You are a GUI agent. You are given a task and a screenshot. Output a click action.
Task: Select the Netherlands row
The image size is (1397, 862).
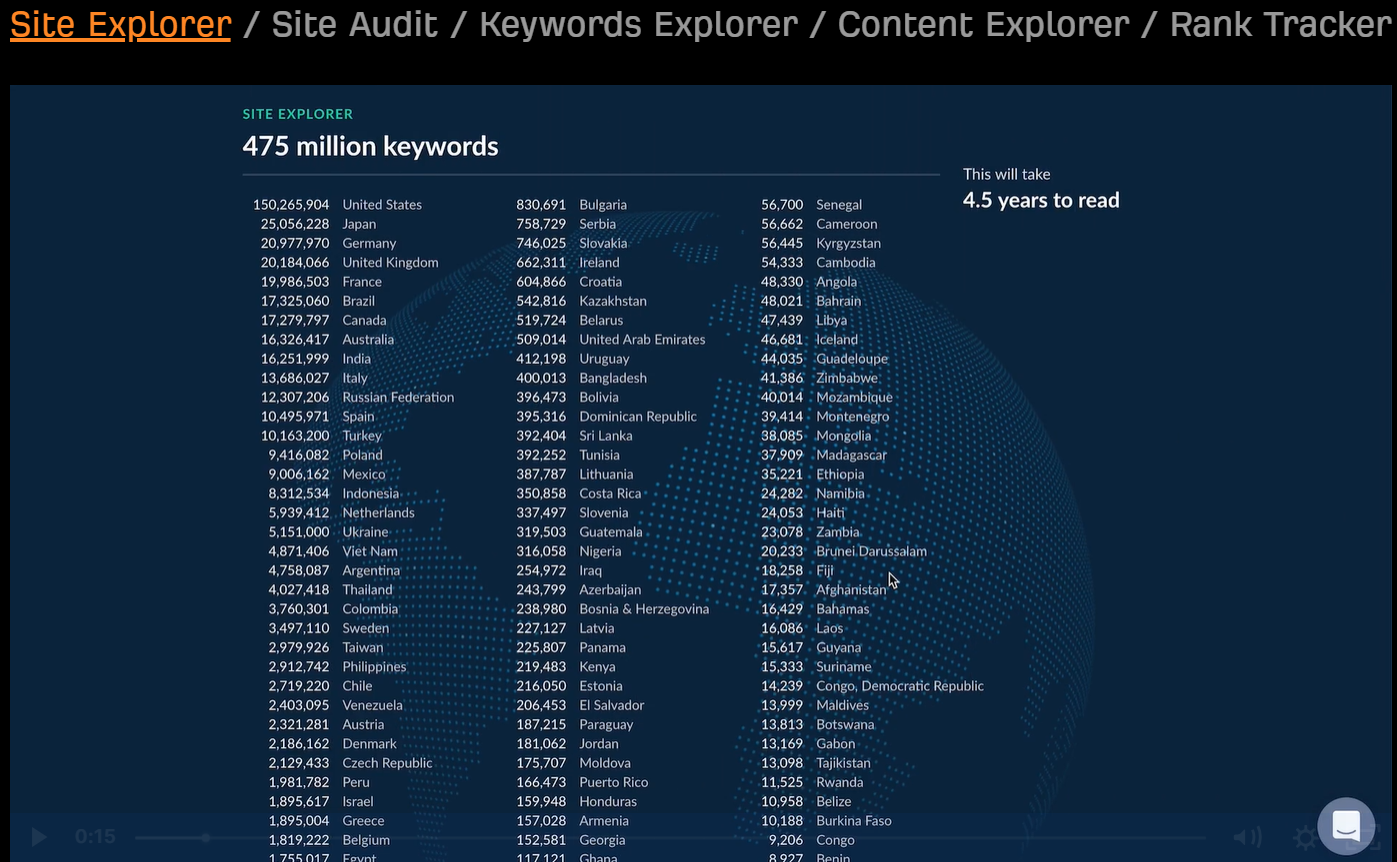341,512
